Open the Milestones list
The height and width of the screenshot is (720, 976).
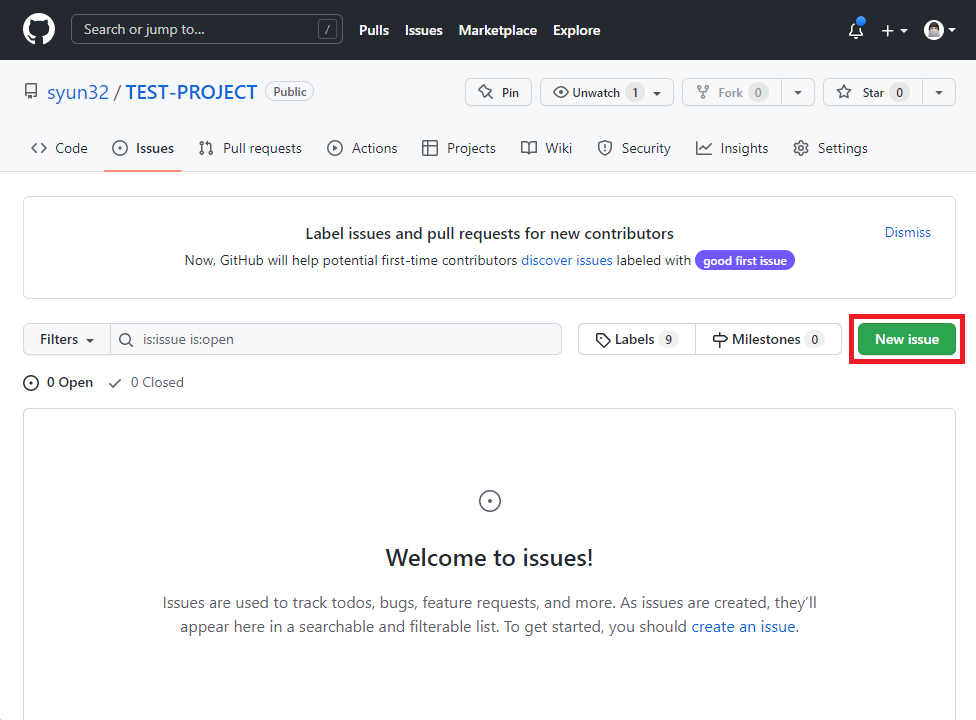click(x=768, y=339)
